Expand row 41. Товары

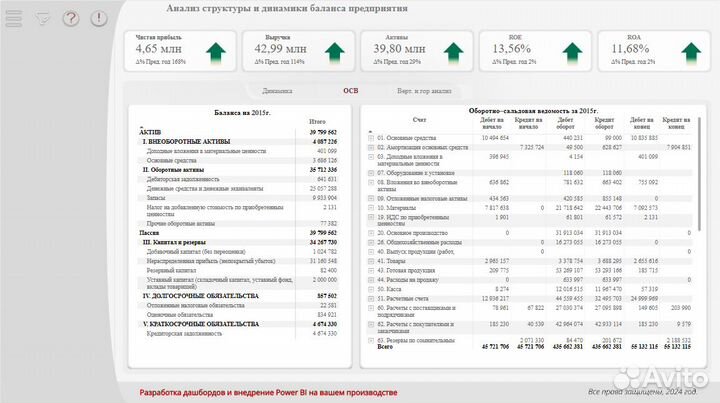370,259
